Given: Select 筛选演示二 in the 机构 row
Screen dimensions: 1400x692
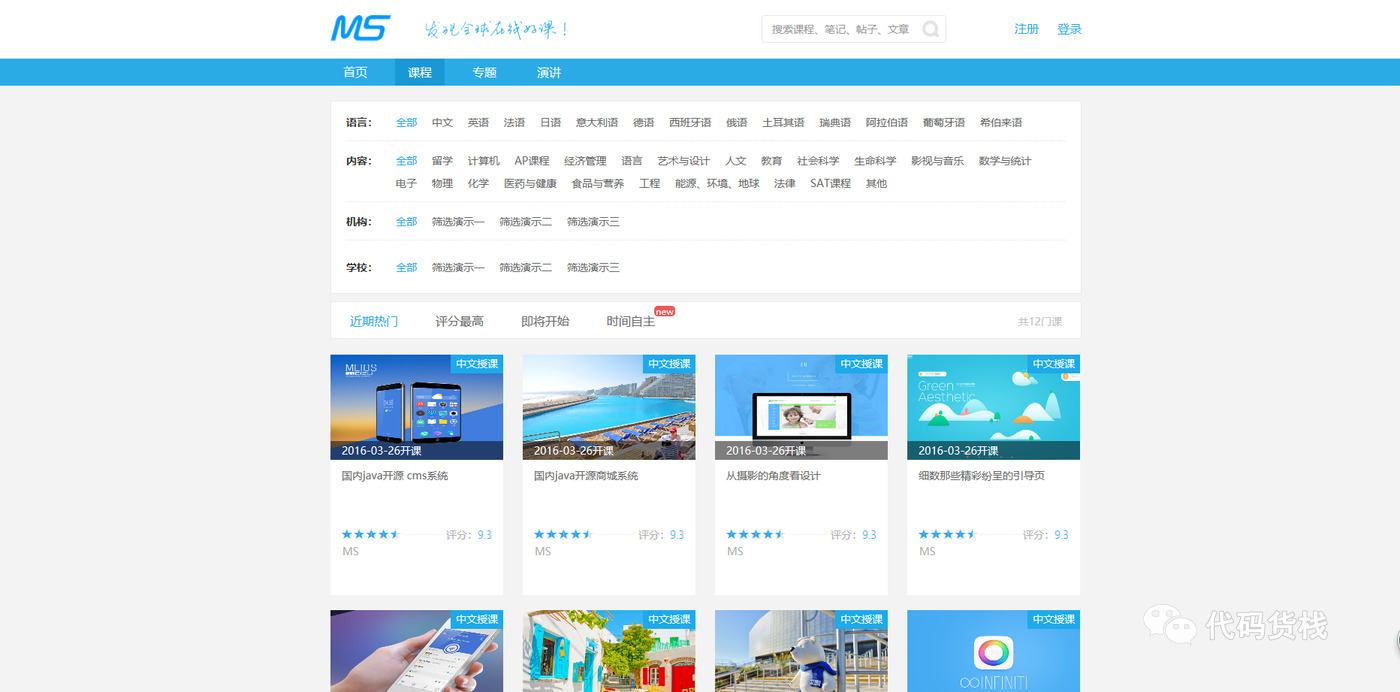Looking at the screenshot, I should (525, 221).
